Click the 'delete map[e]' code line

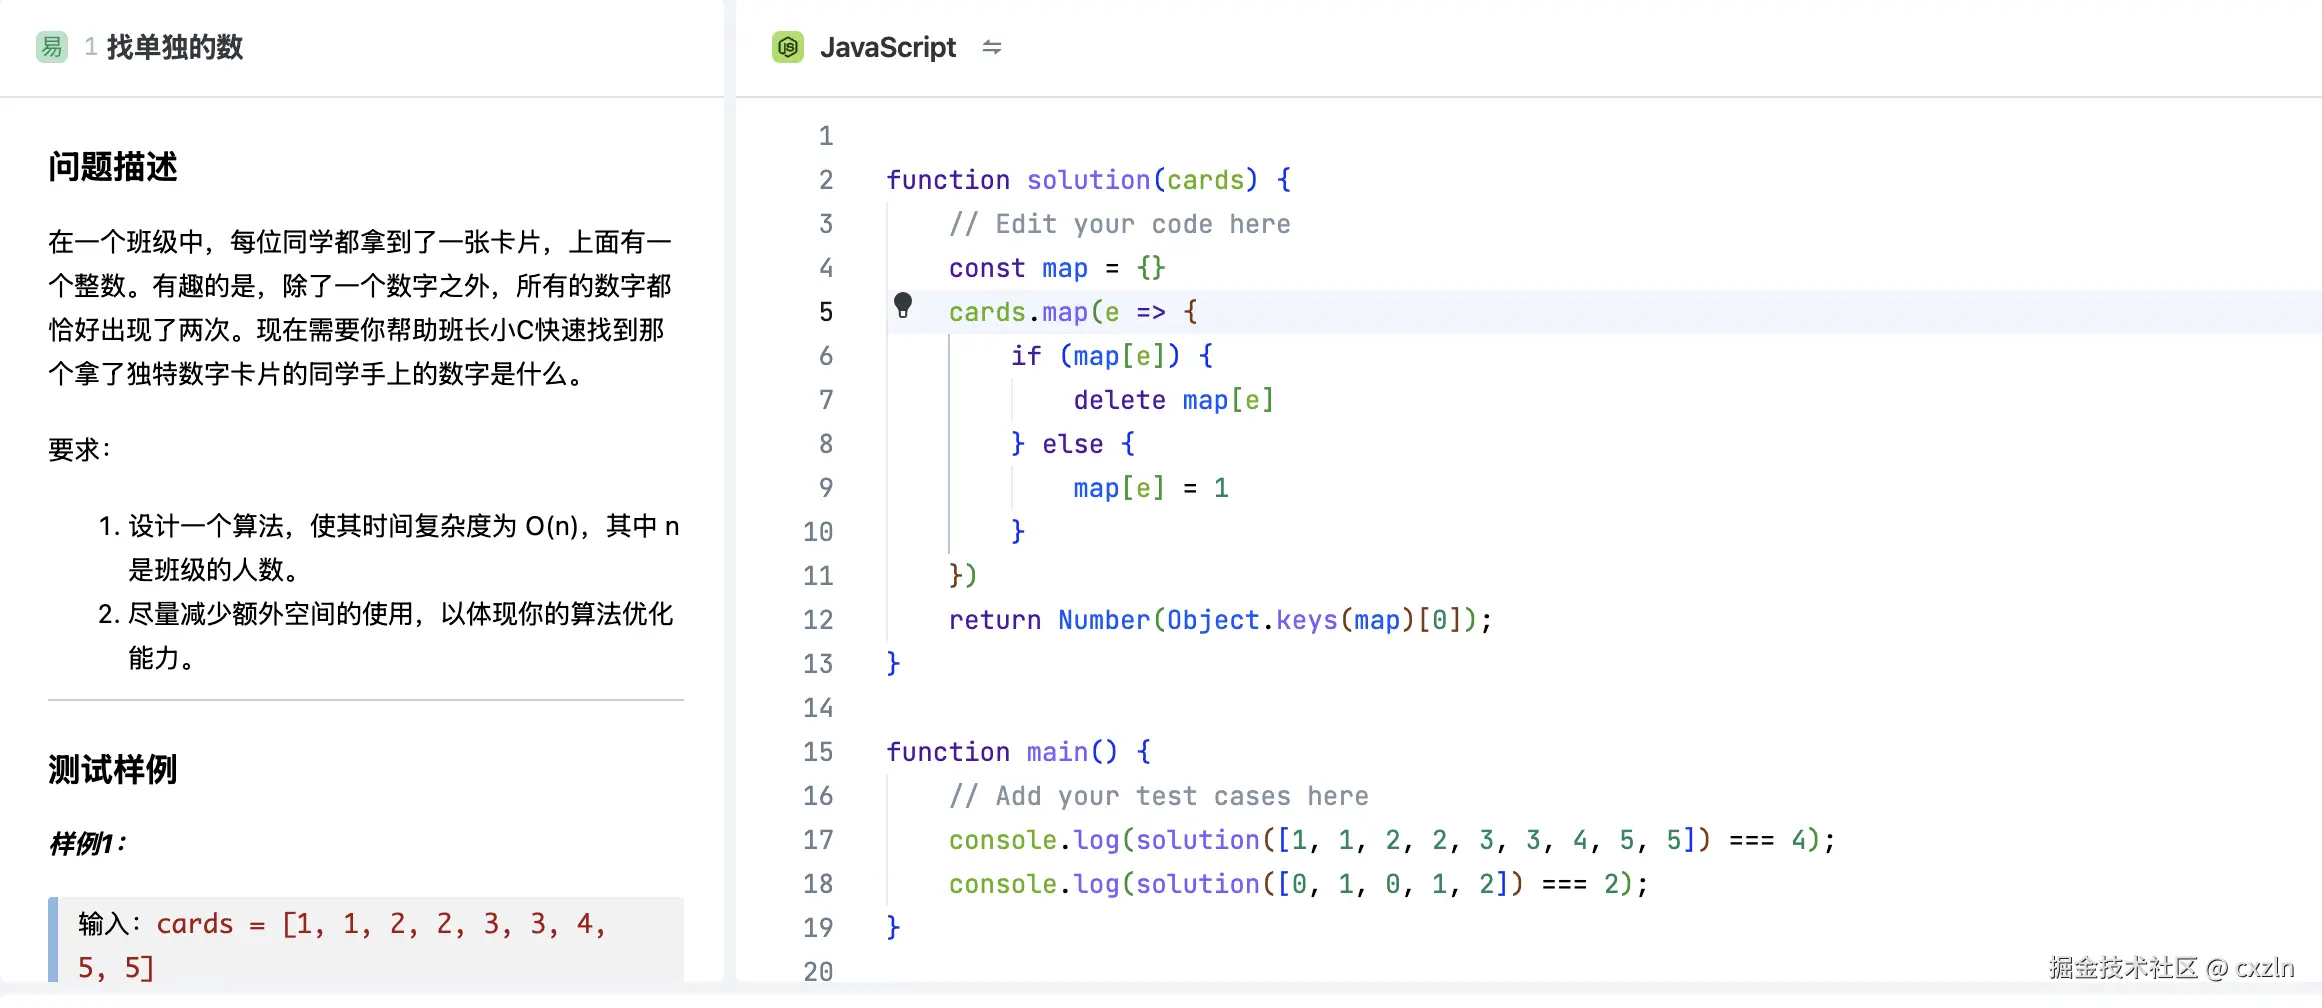coord(1173,400)
